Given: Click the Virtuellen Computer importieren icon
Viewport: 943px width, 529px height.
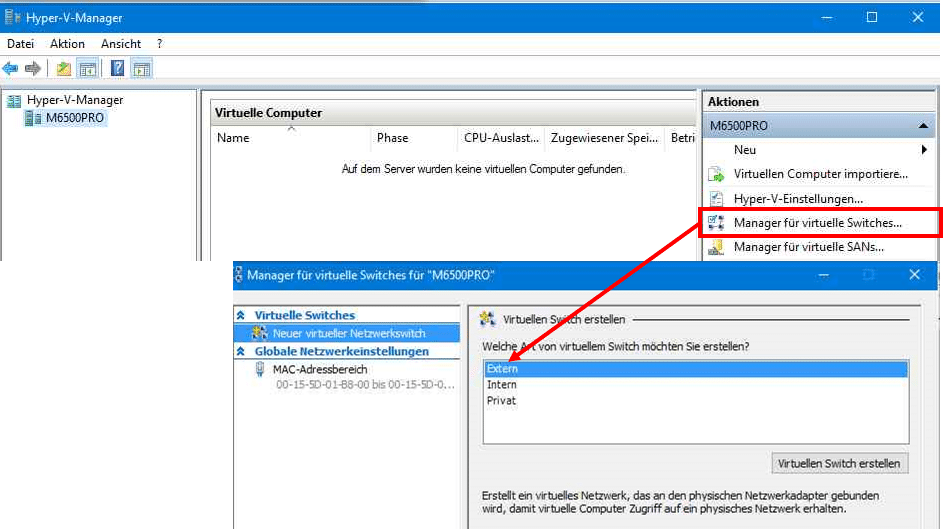Looking at the screenshot, I should coord(716,174).
